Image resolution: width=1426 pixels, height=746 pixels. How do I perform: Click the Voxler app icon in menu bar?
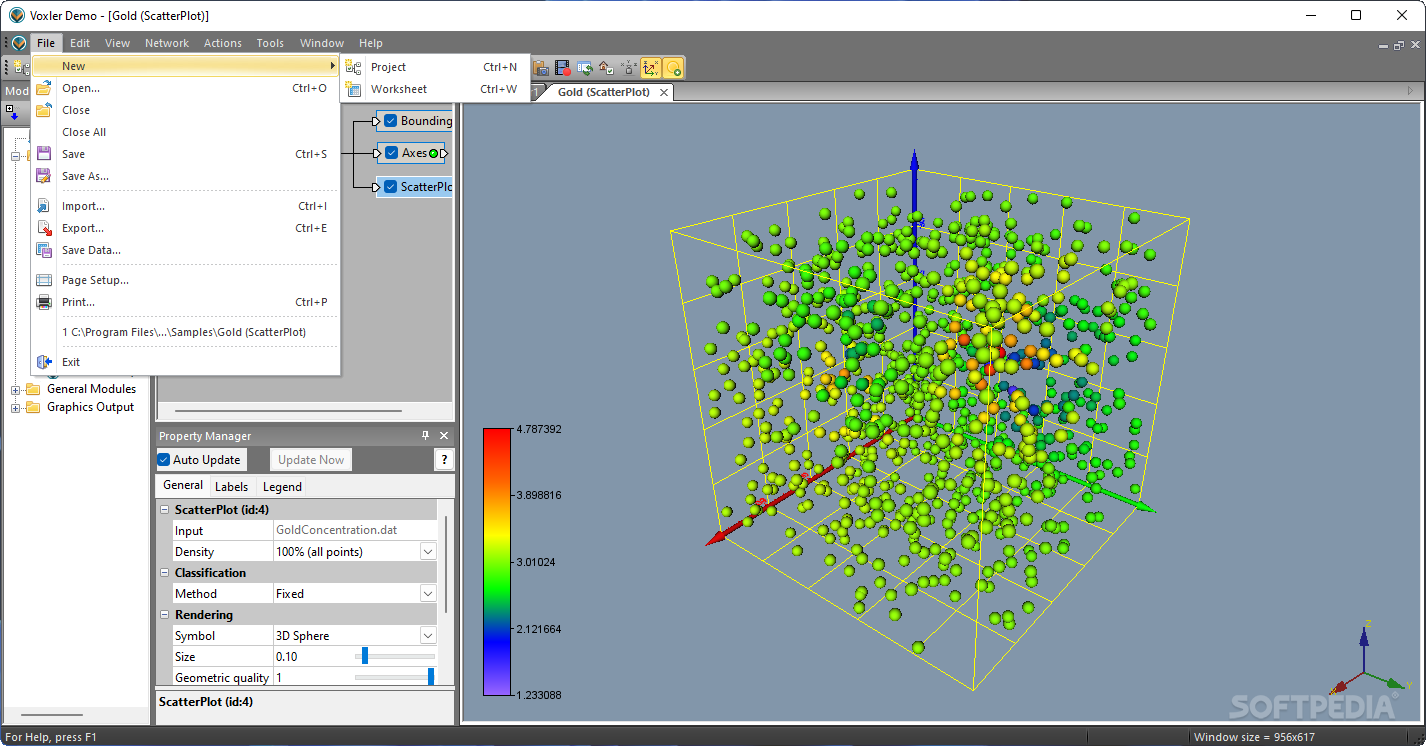pos(19,43)
